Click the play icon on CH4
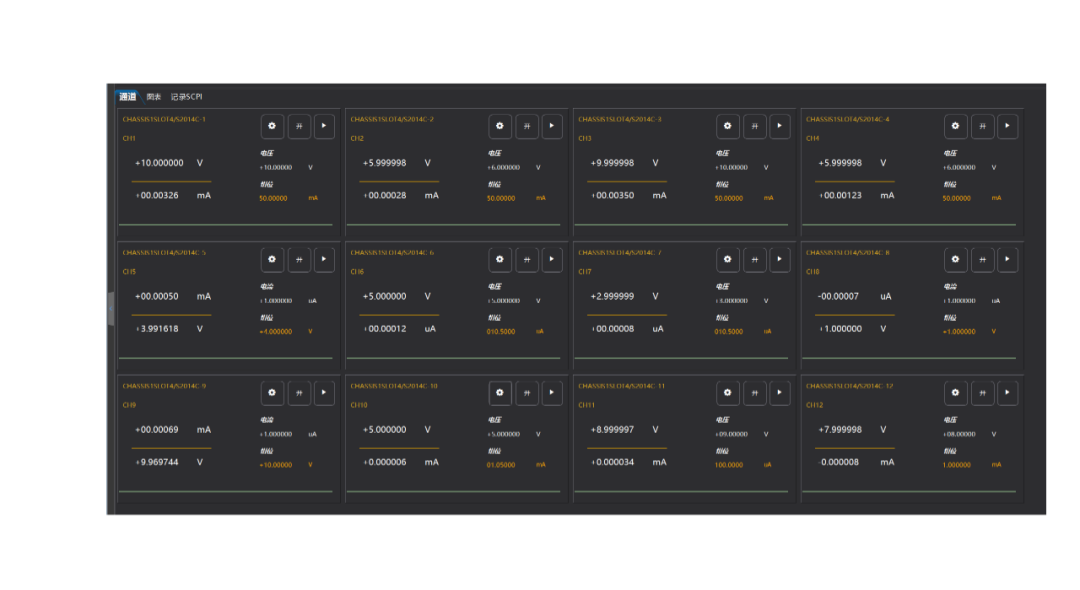This screenshot has width=1080, height=590. (x=1007, y=126)
